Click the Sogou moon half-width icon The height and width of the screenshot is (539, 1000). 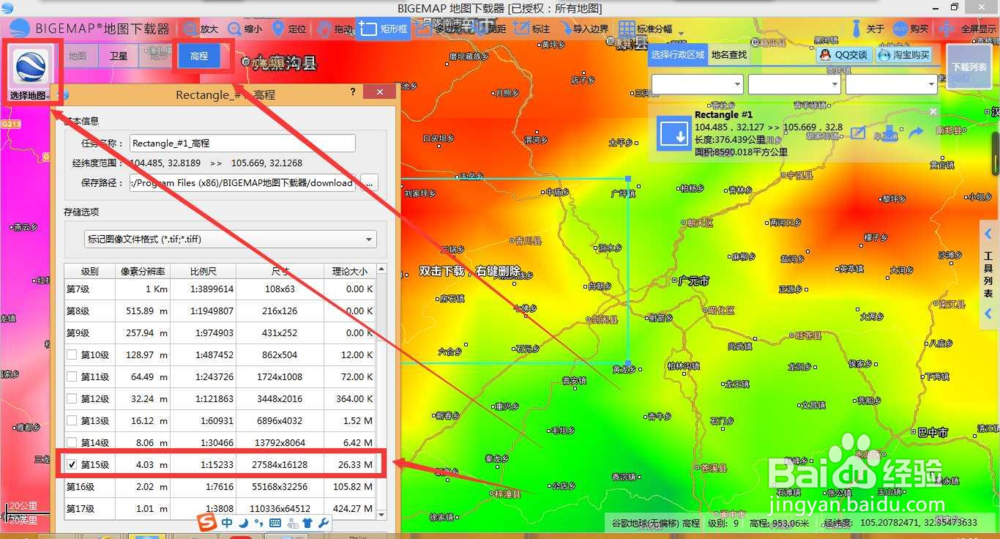click(x=244, y=523)
